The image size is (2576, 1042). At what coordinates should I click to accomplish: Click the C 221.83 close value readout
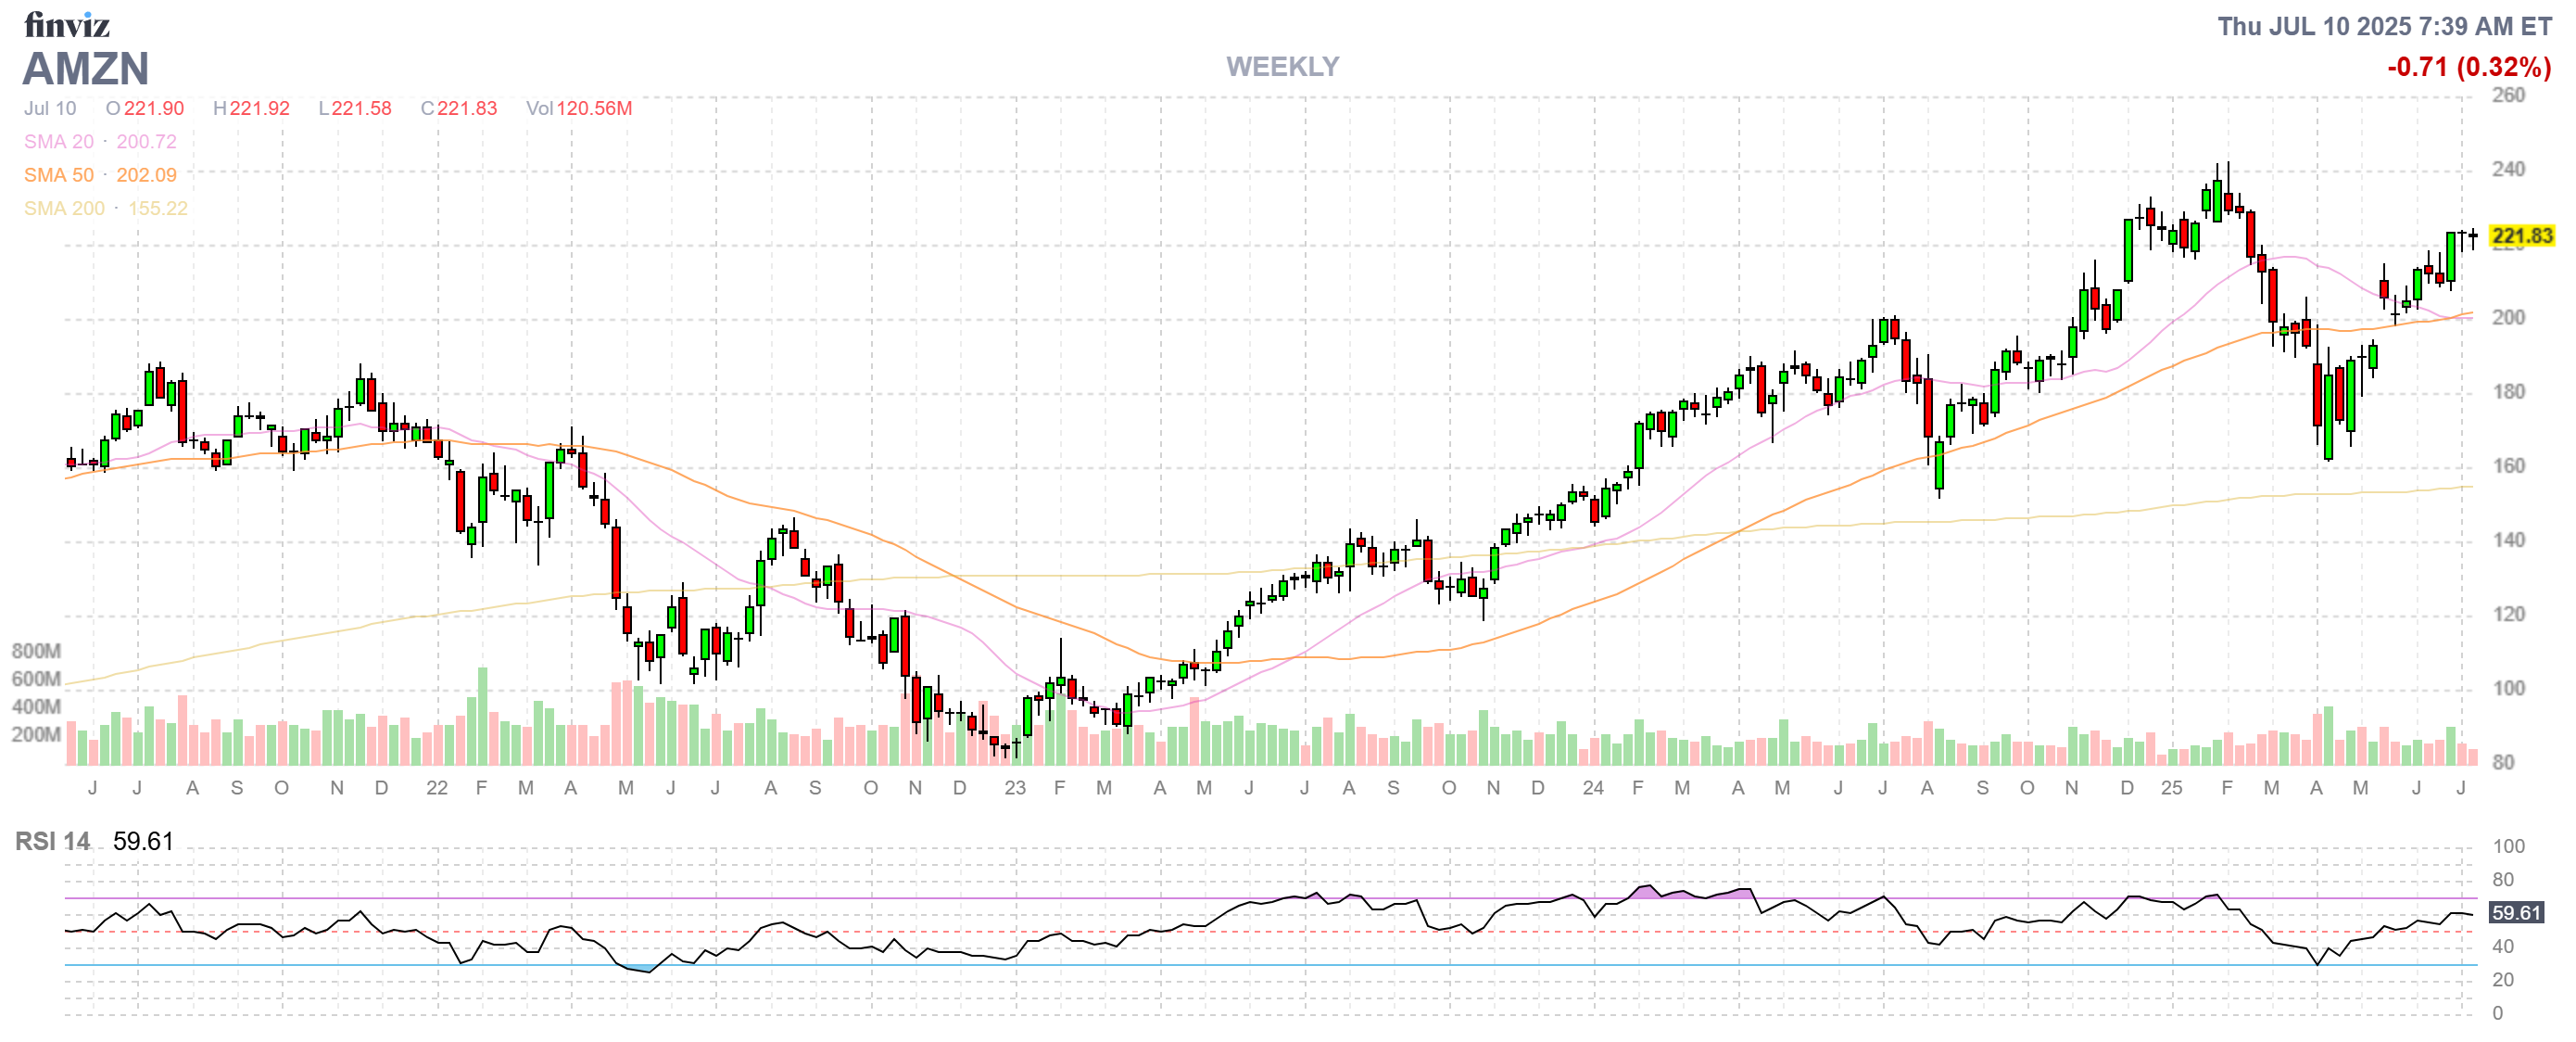tap(459, 108)
